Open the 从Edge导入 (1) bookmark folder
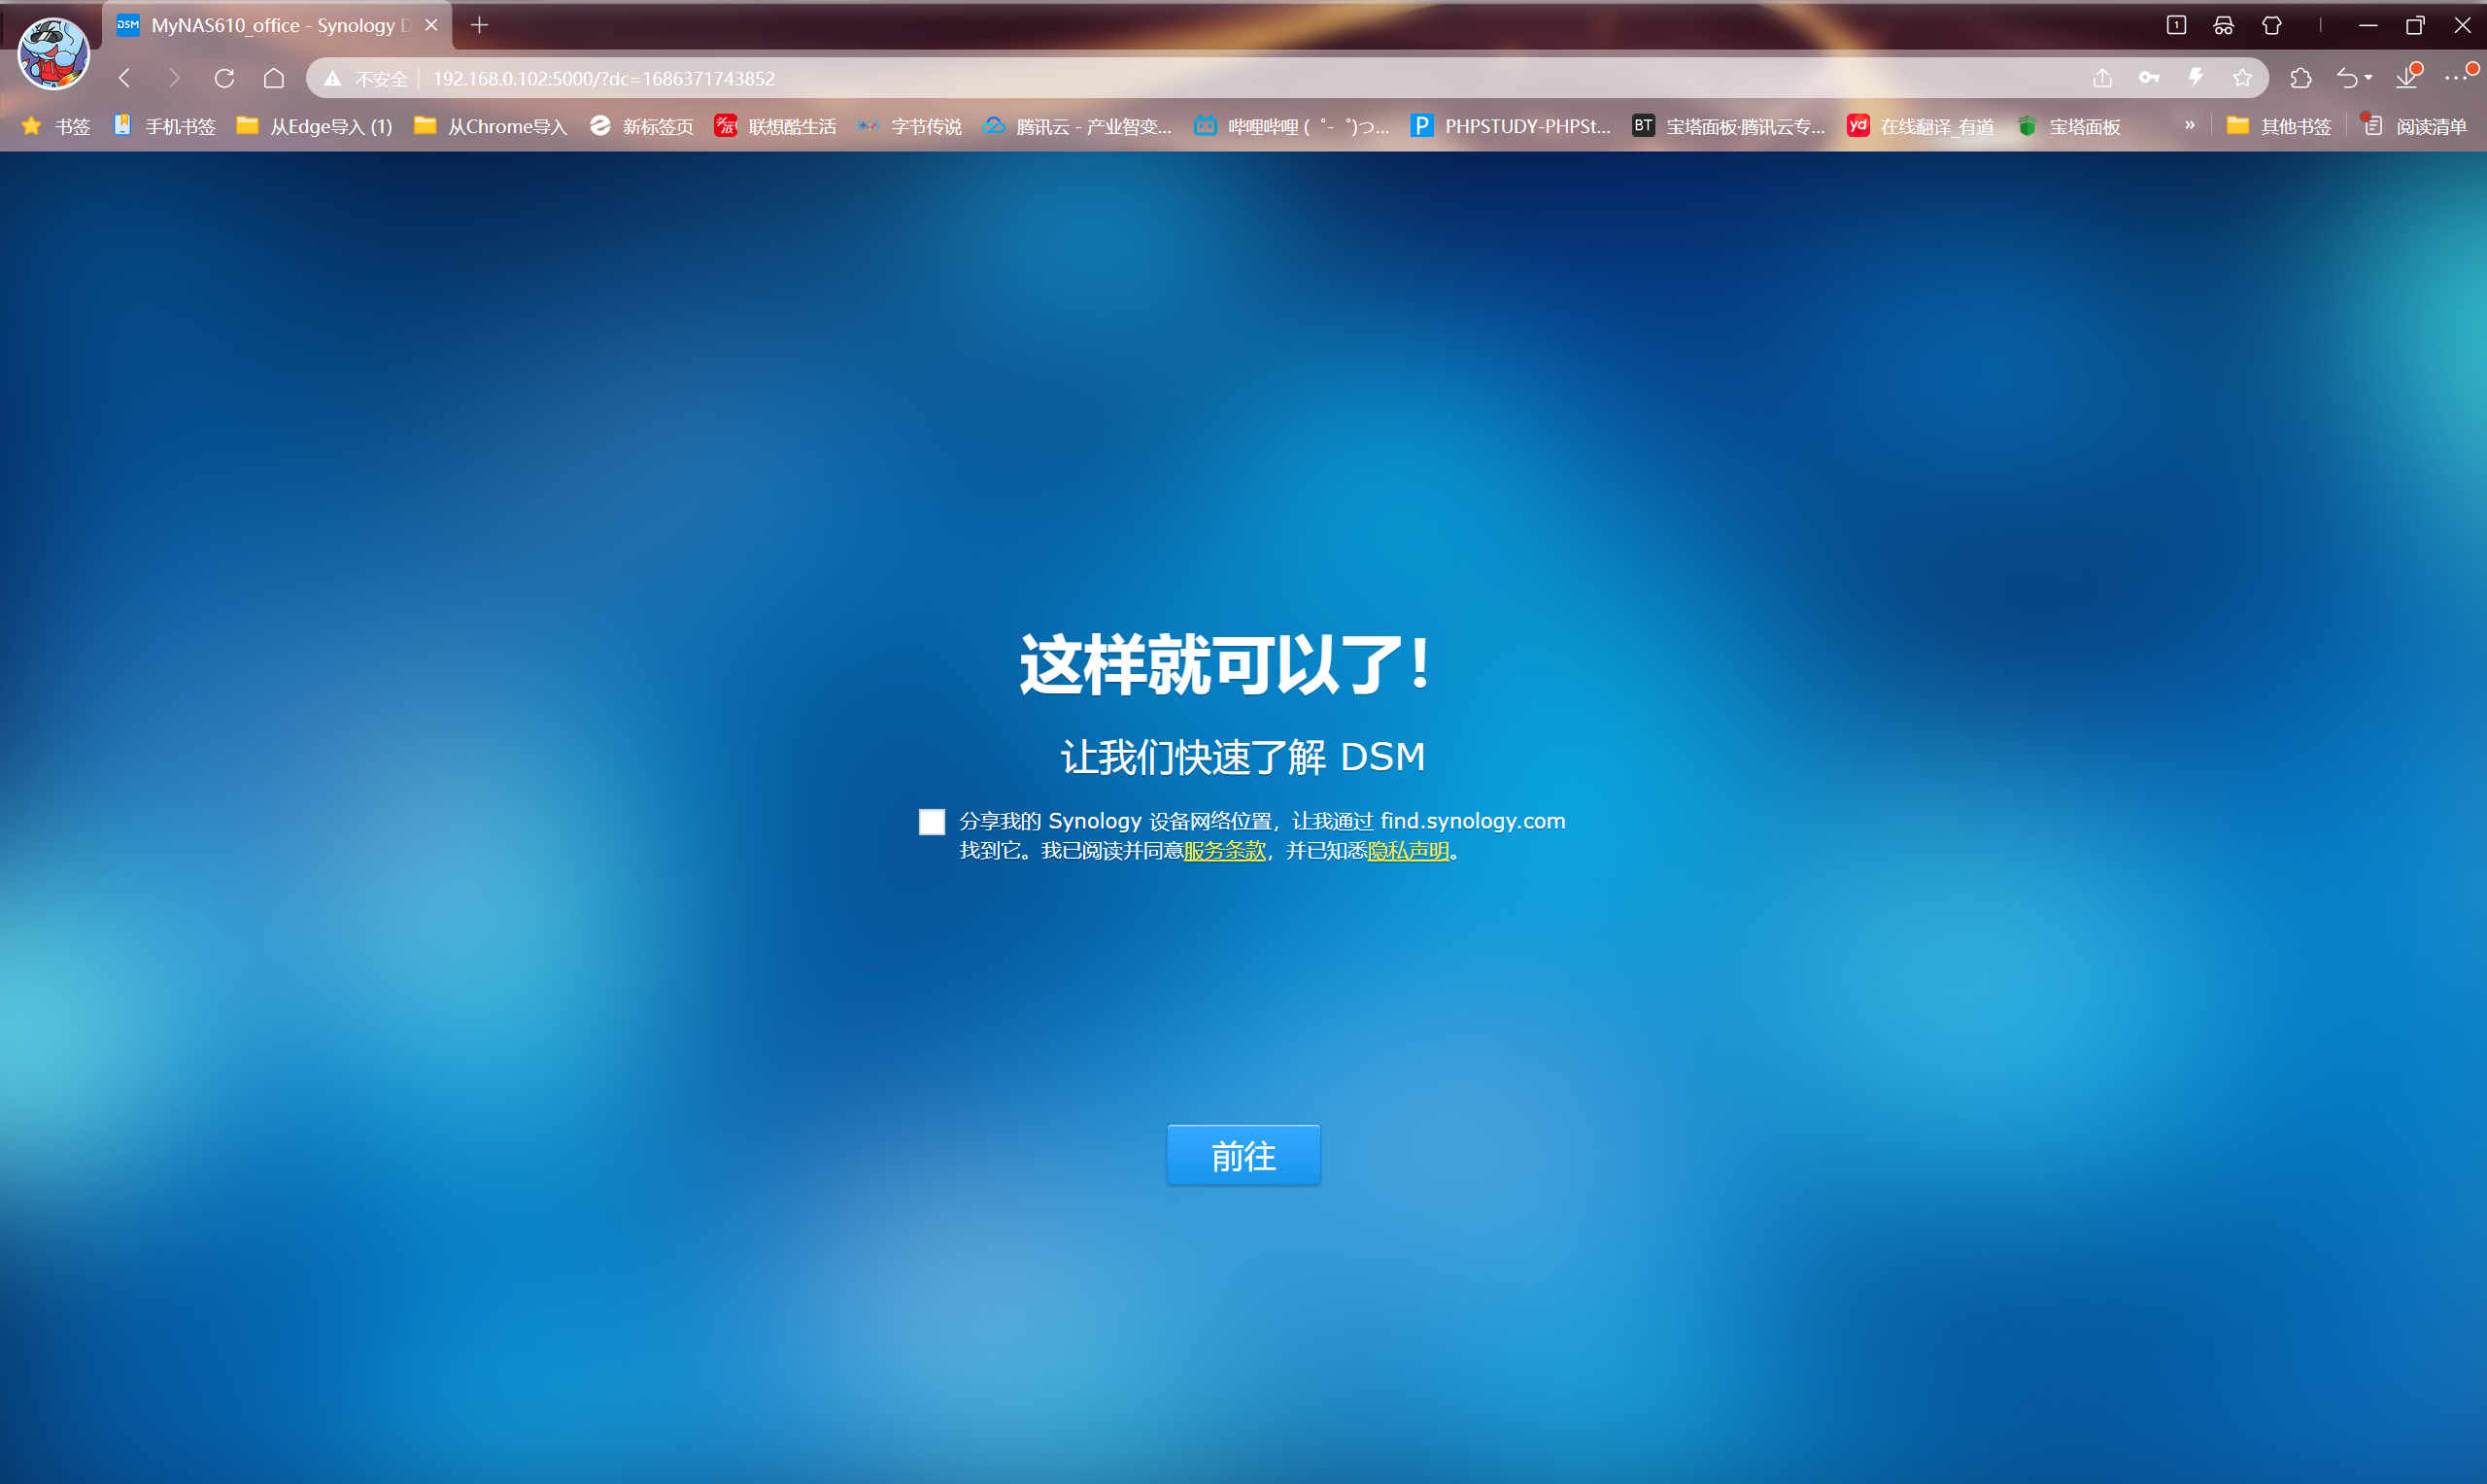The height and width of the screenshot is (1484, 2487). [314, 126]
